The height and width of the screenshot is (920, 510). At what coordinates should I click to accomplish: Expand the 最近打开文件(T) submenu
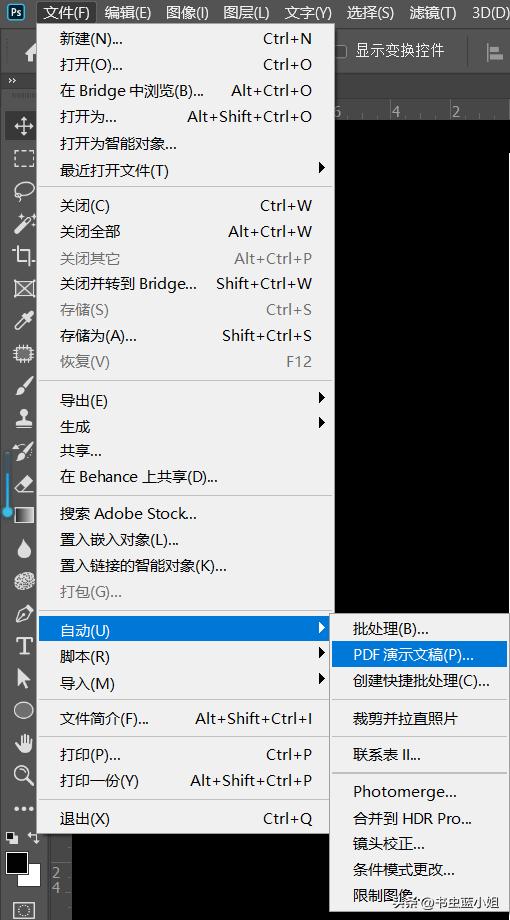[185, 170]
